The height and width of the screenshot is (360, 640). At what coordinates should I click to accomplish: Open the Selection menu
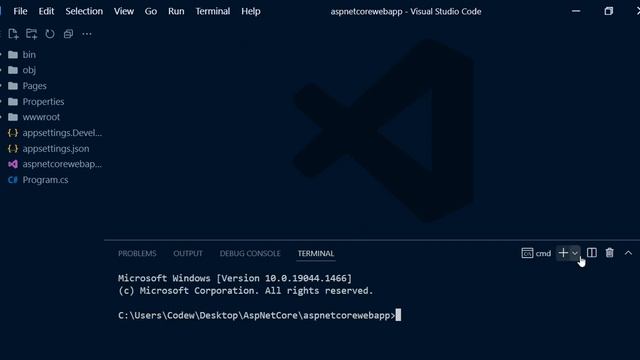(x=84, y=11)
